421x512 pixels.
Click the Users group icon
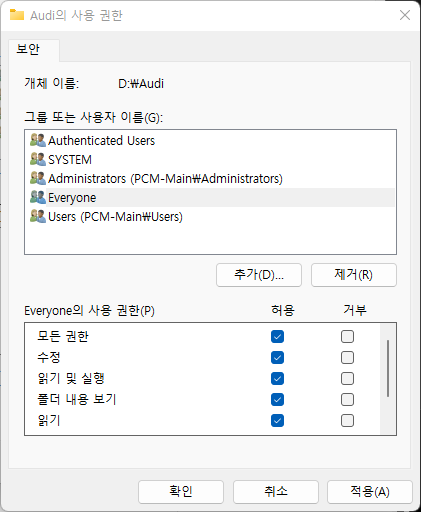(38, 216)
